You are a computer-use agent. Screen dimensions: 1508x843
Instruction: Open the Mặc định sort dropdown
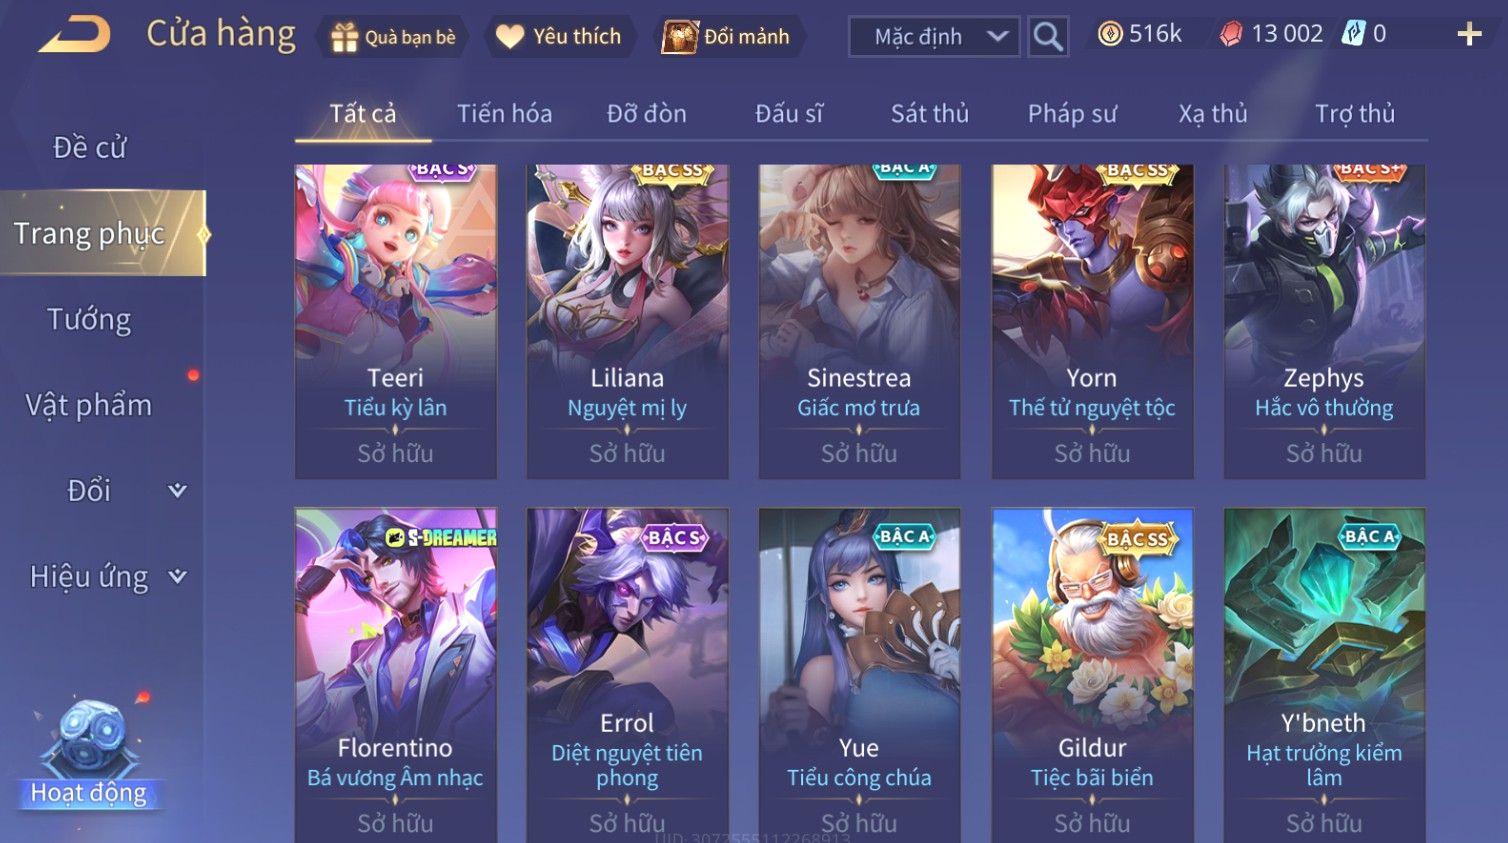(934, 37)
